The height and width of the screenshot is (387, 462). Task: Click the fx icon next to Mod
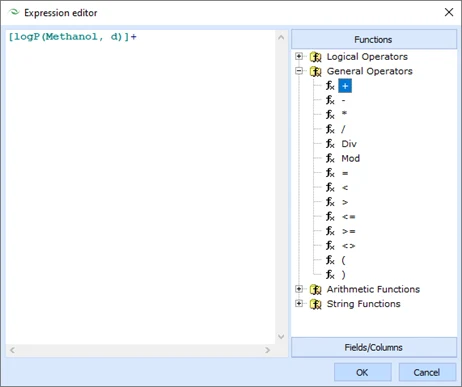coord(330,158)
